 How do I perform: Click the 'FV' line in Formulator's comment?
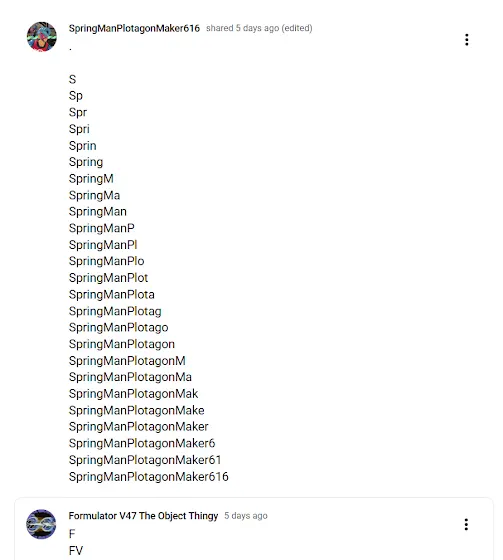[x=76, y=551]
